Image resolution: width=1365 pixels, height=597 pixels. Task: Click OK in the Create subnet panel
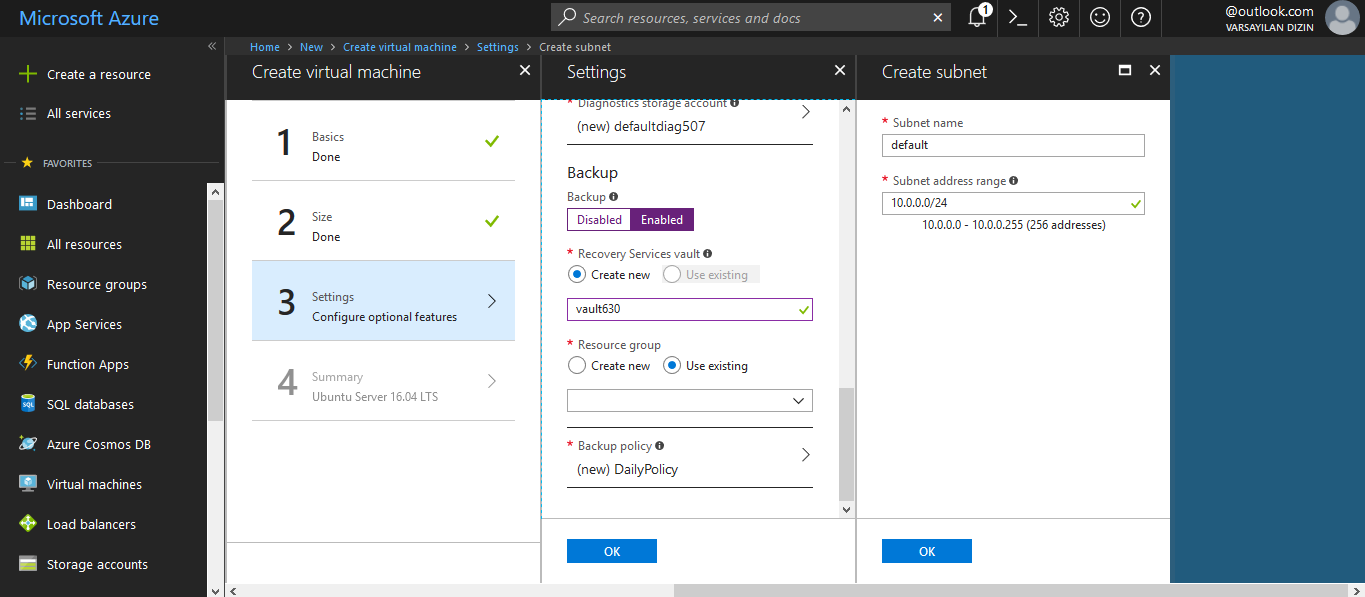[x=926, y=551]
